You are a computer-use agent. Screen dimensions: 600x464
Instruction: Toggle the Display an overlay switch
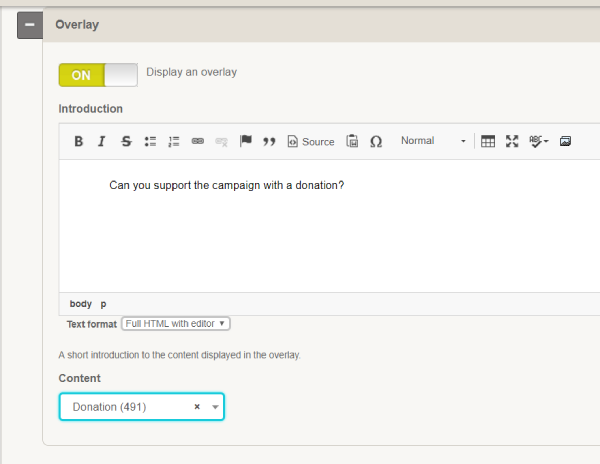(x=98, y=75)
